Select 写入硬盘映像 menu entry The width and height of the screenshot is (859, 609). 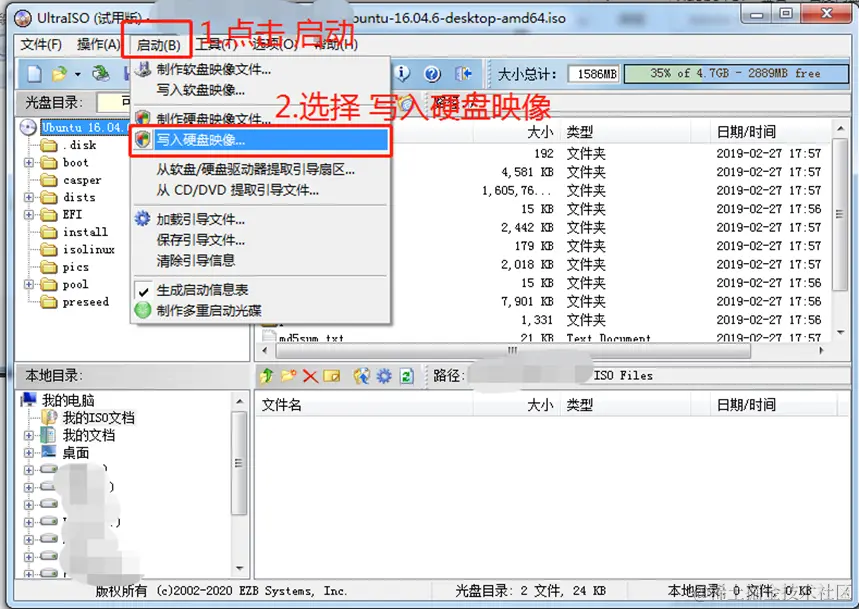261,140
